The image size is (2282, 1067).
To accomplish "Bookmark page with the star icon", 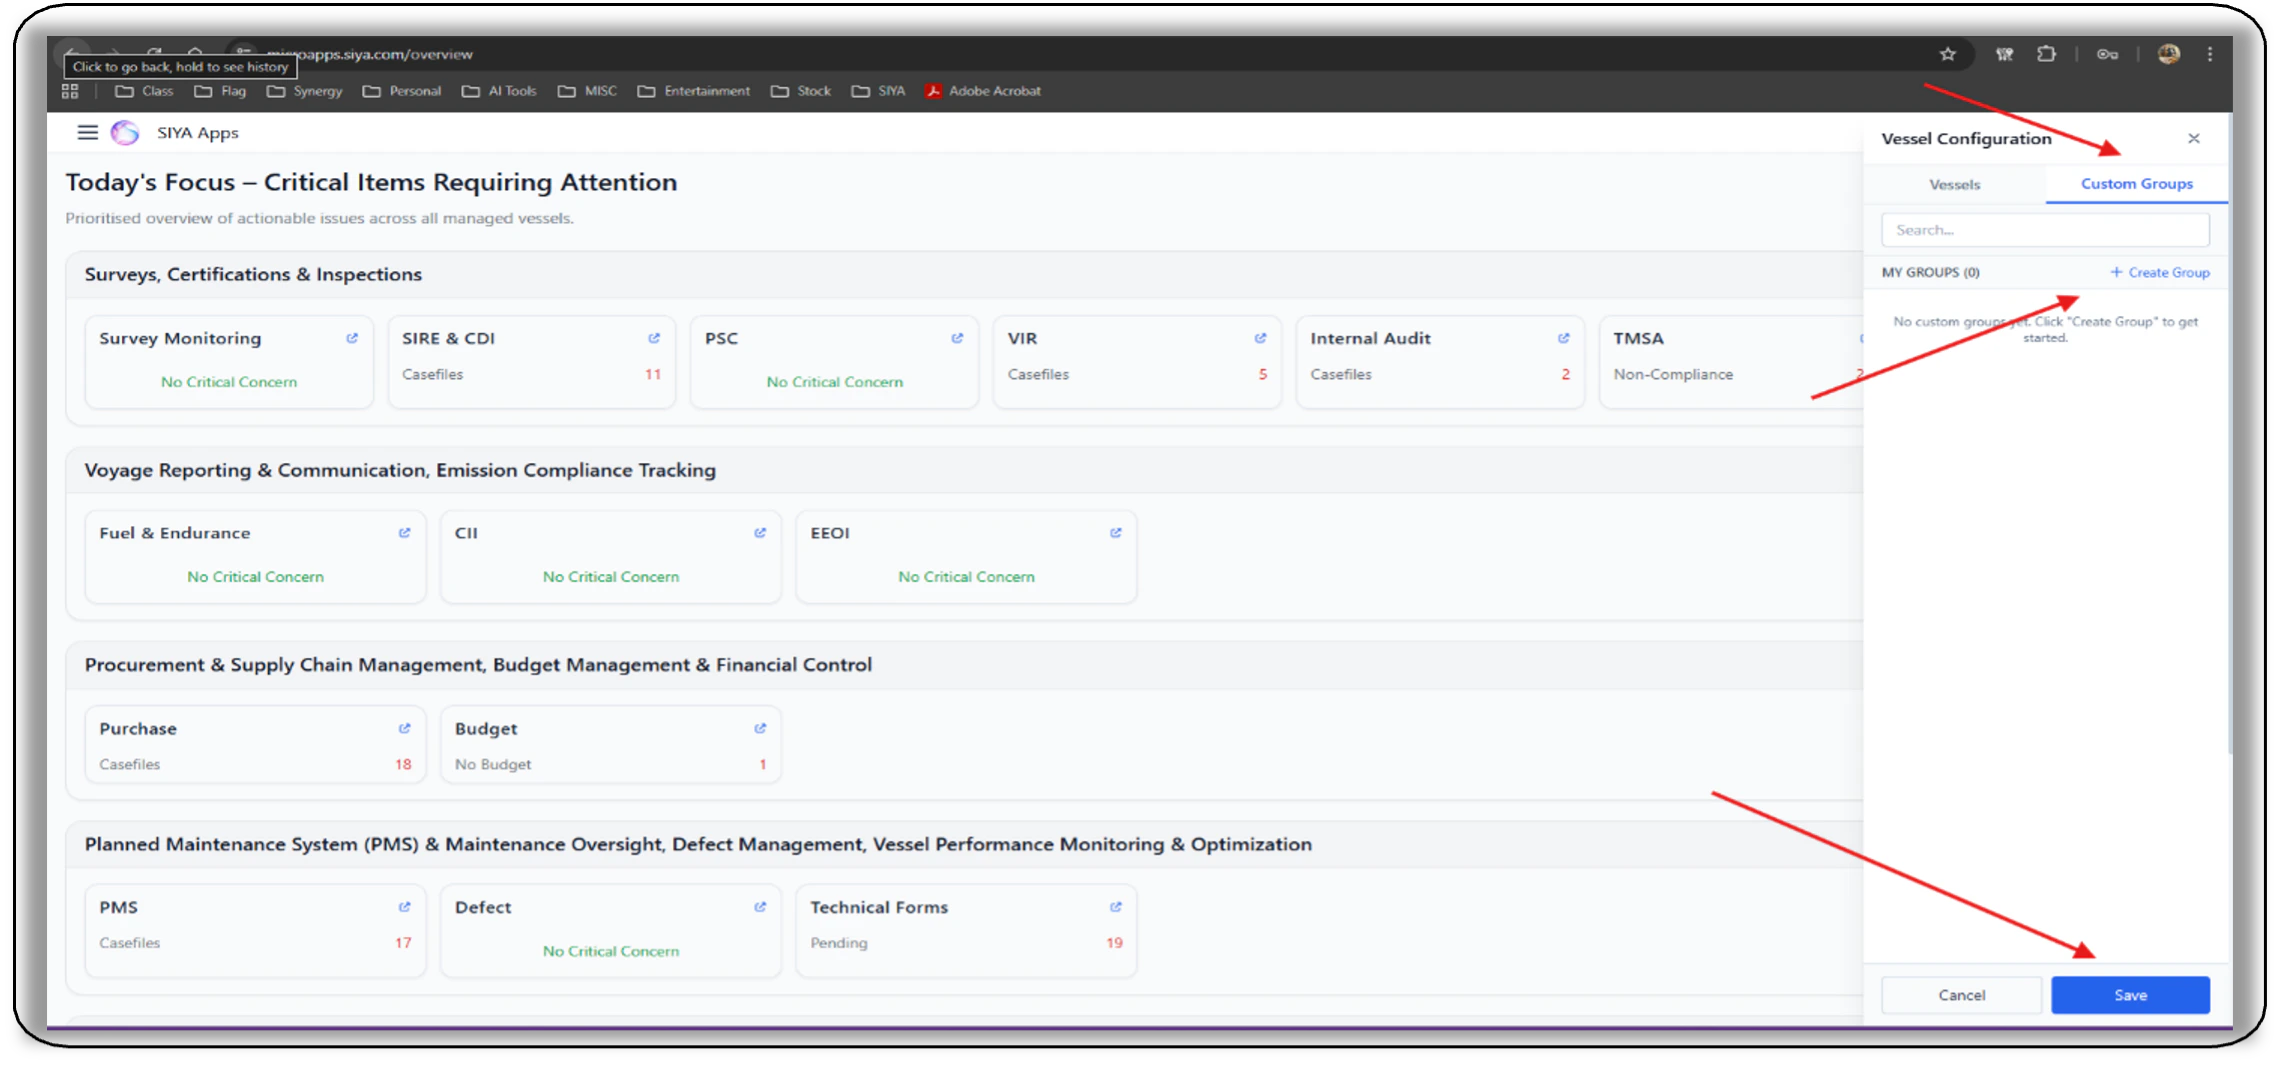I will click(1948, 54).
